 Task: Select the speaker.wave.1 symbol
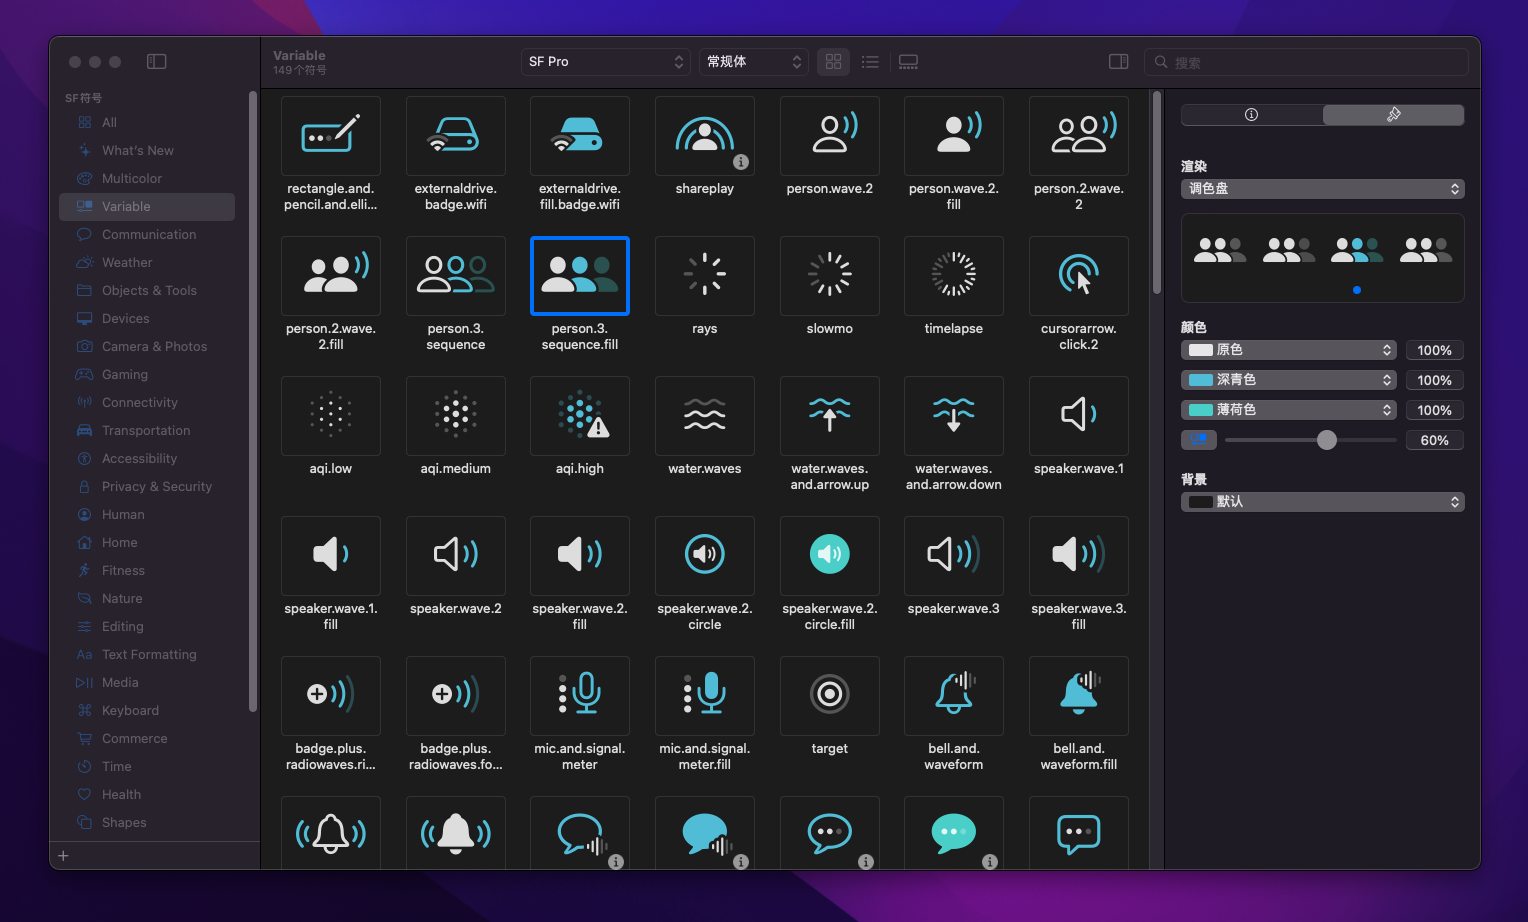pyautogui.click(x=1078, y=416)
